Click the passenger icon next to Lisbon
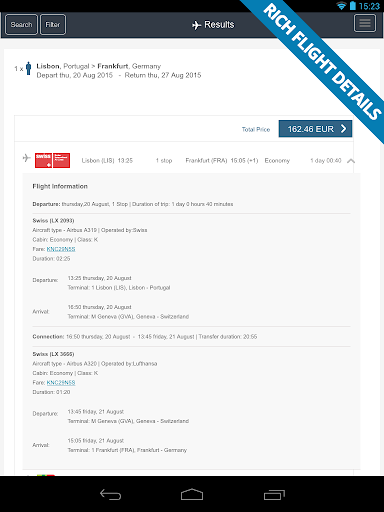Image resolution: width=384 pixels, height=512 pixels. click(29, 68)
